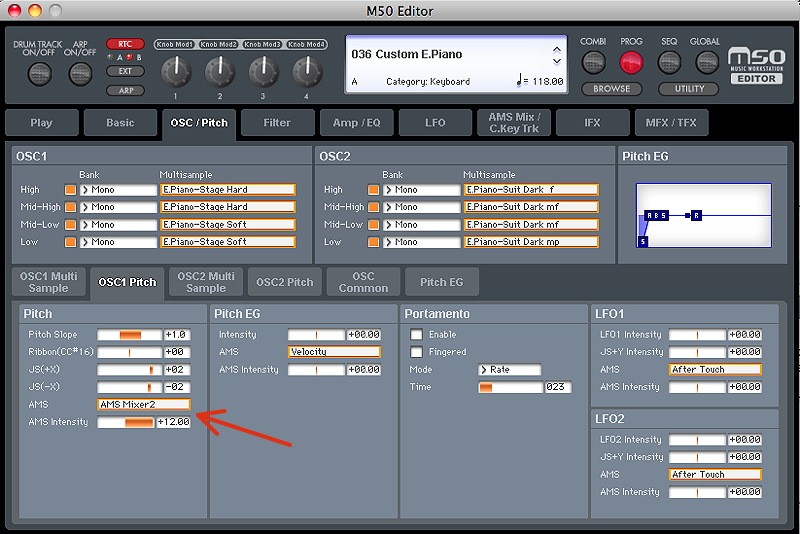
Task: Click the Portamento Time slider
Action: click(x=510, y=387)
